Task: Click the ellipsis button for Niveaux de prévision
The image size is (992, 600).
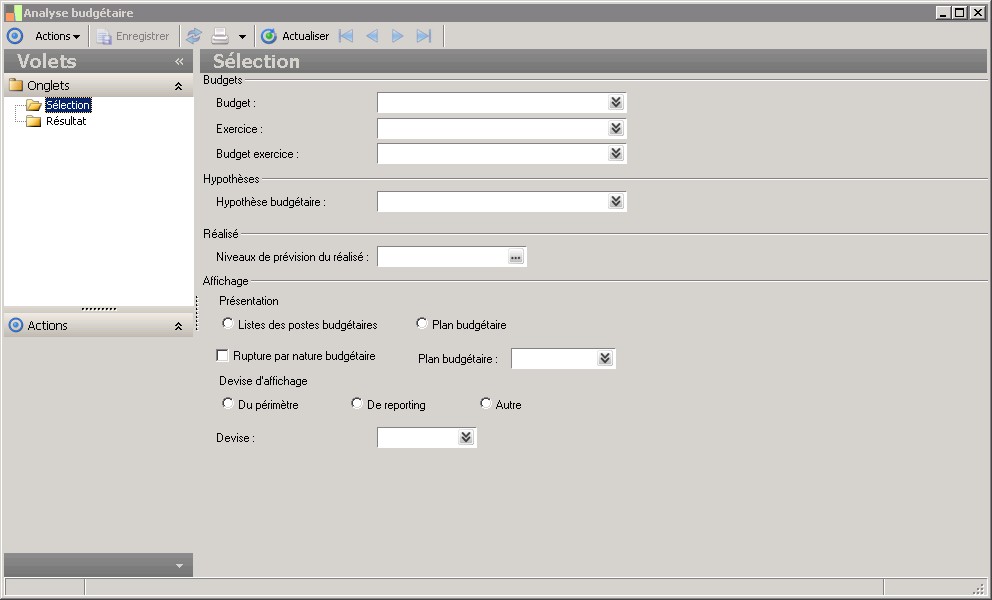Action: pyautogui.click(x=515, y=257)
